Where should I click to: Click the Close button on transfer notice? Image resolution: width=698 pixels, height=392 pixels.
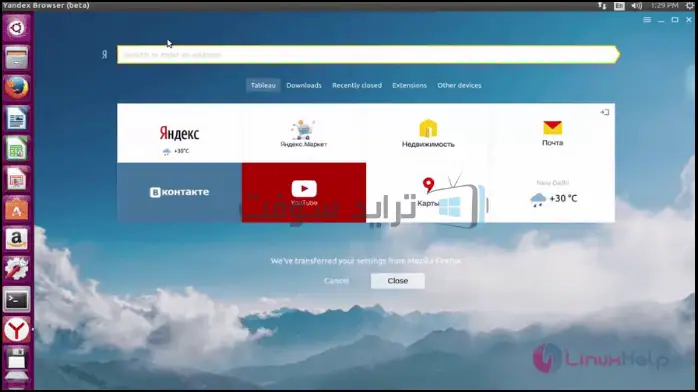coord(398,281)
